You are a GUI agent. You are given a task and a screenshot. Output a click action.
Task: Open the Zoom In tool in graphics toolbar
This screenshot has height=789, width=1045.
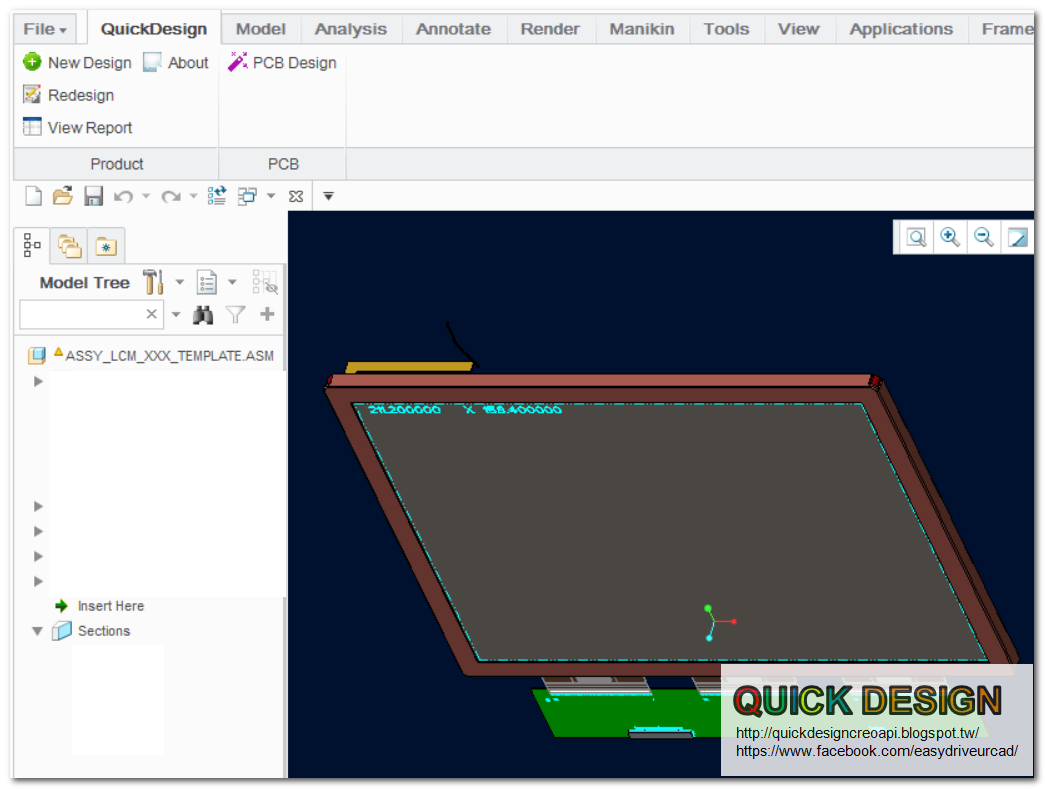tap(949, 237)
